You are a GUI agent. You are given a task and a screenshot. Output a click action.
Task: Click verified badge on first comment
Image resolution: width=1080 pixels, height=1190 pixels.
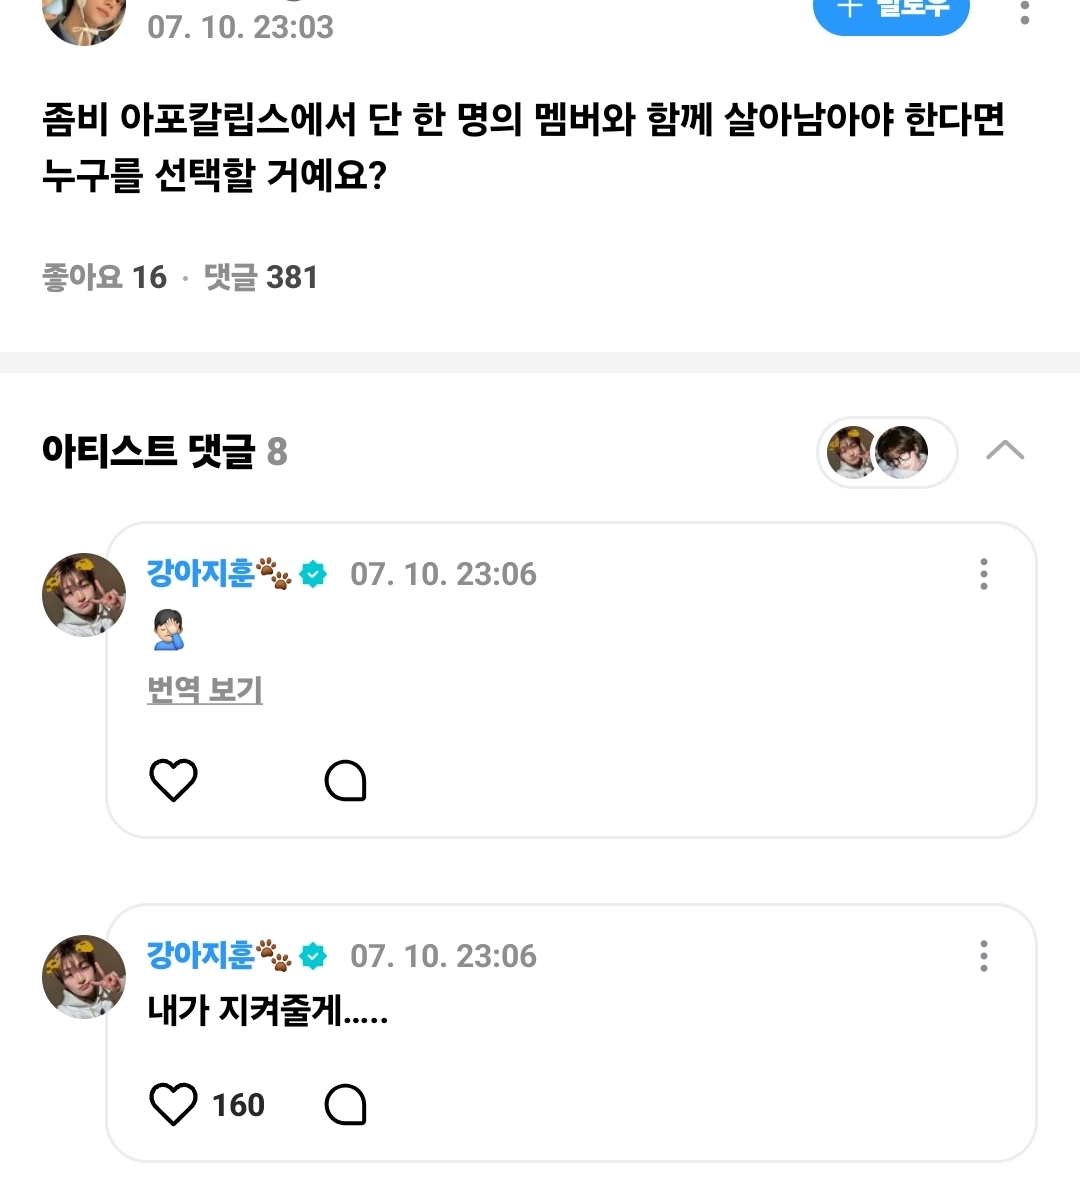click(x=314, y=574)
